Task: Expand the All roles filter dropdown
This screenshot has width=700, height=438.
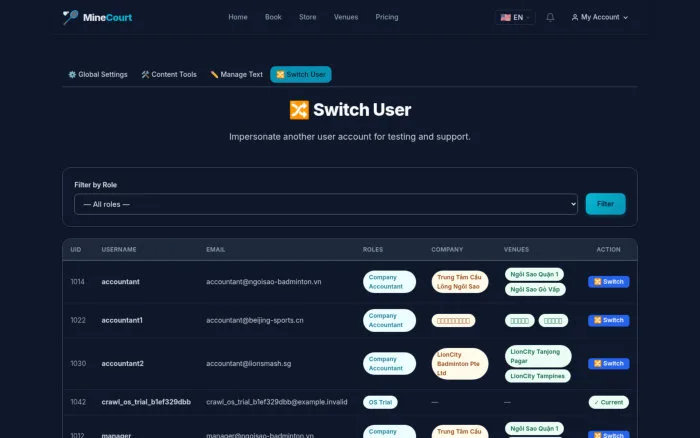Action: pos(326,204)
